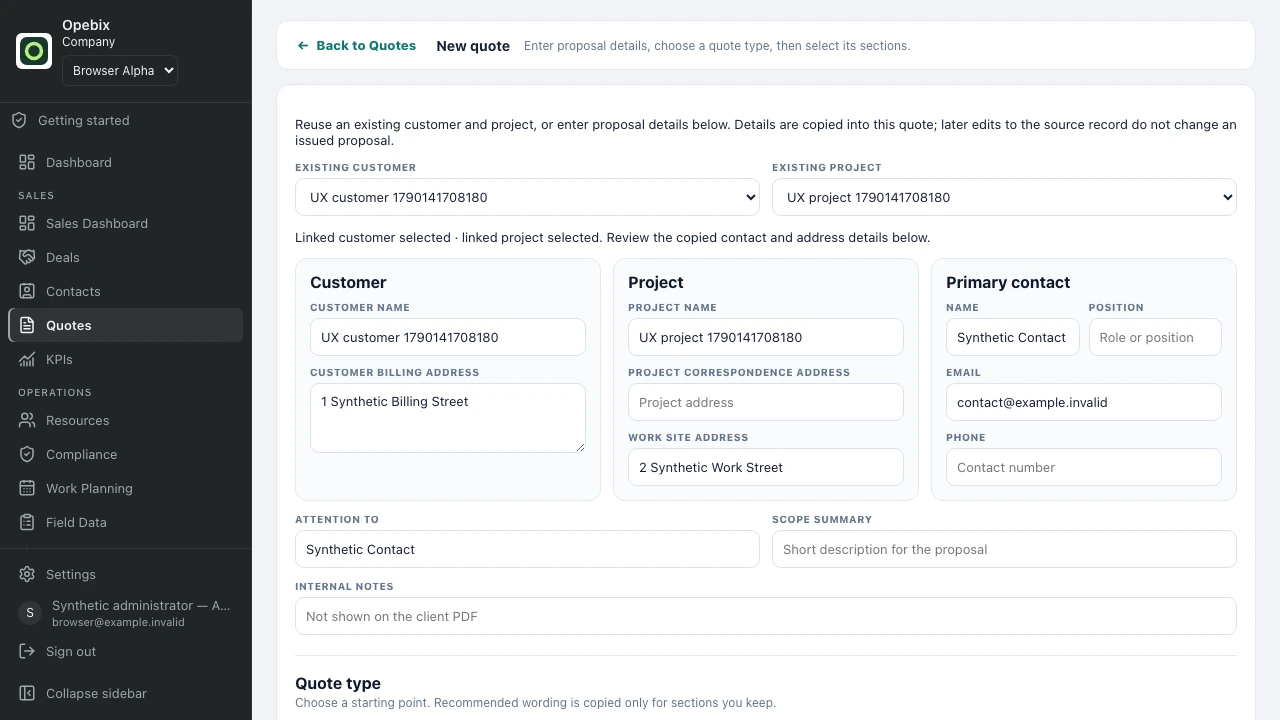
Task: Click the user avatar initial S
Action: [30, 613]
